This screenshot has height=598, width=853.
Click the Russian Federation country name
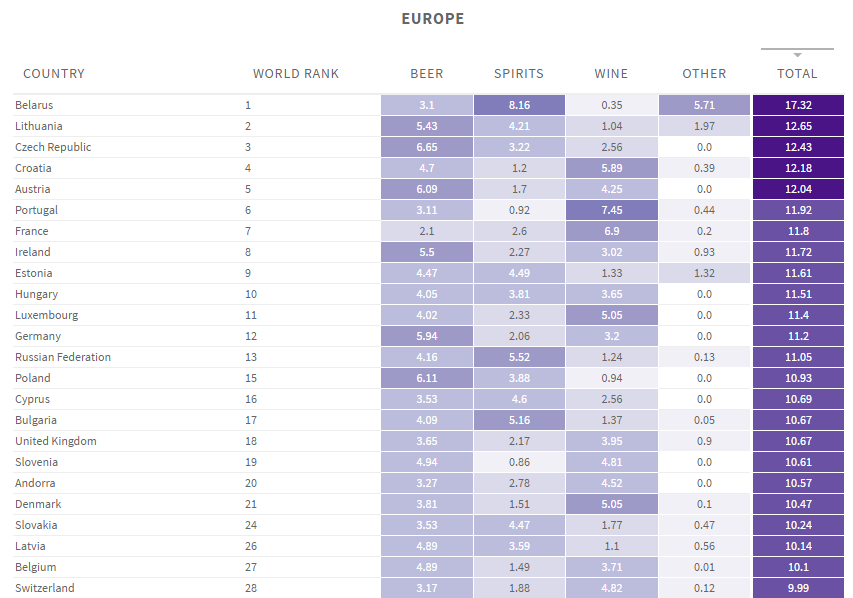point(63,357)
